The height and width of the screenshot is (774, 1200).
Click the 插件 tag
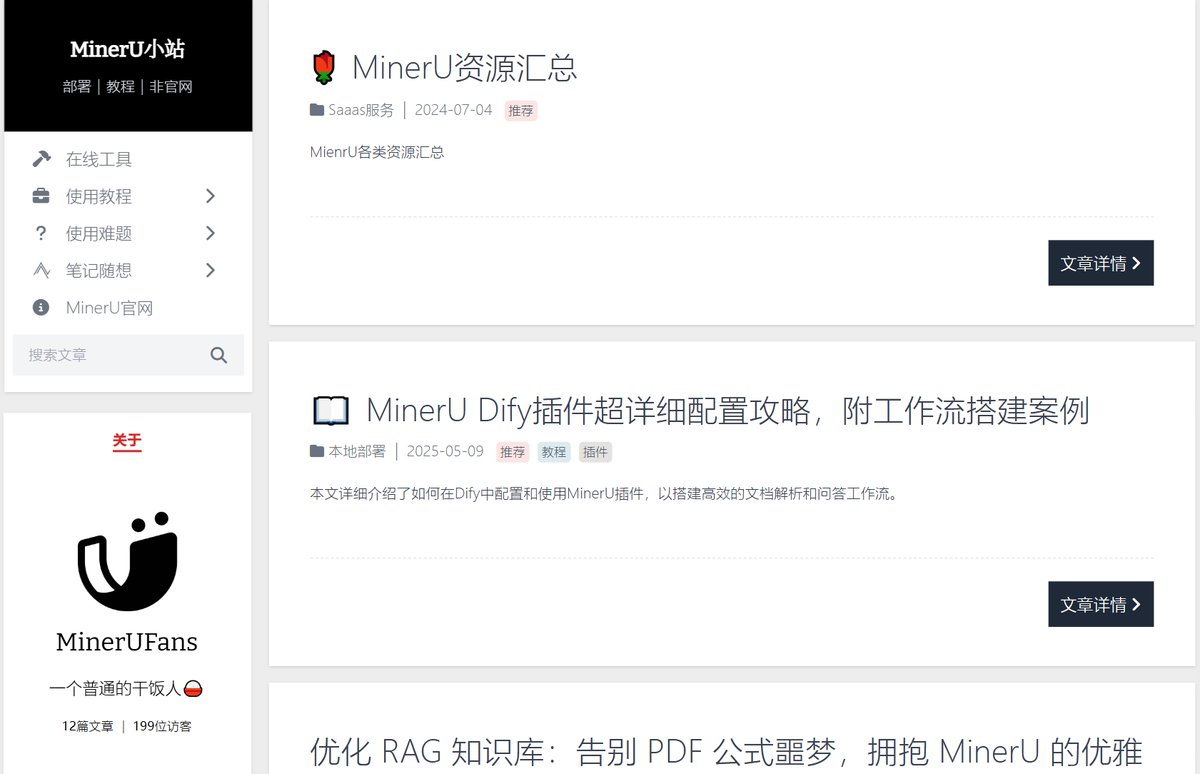point(595,452)
